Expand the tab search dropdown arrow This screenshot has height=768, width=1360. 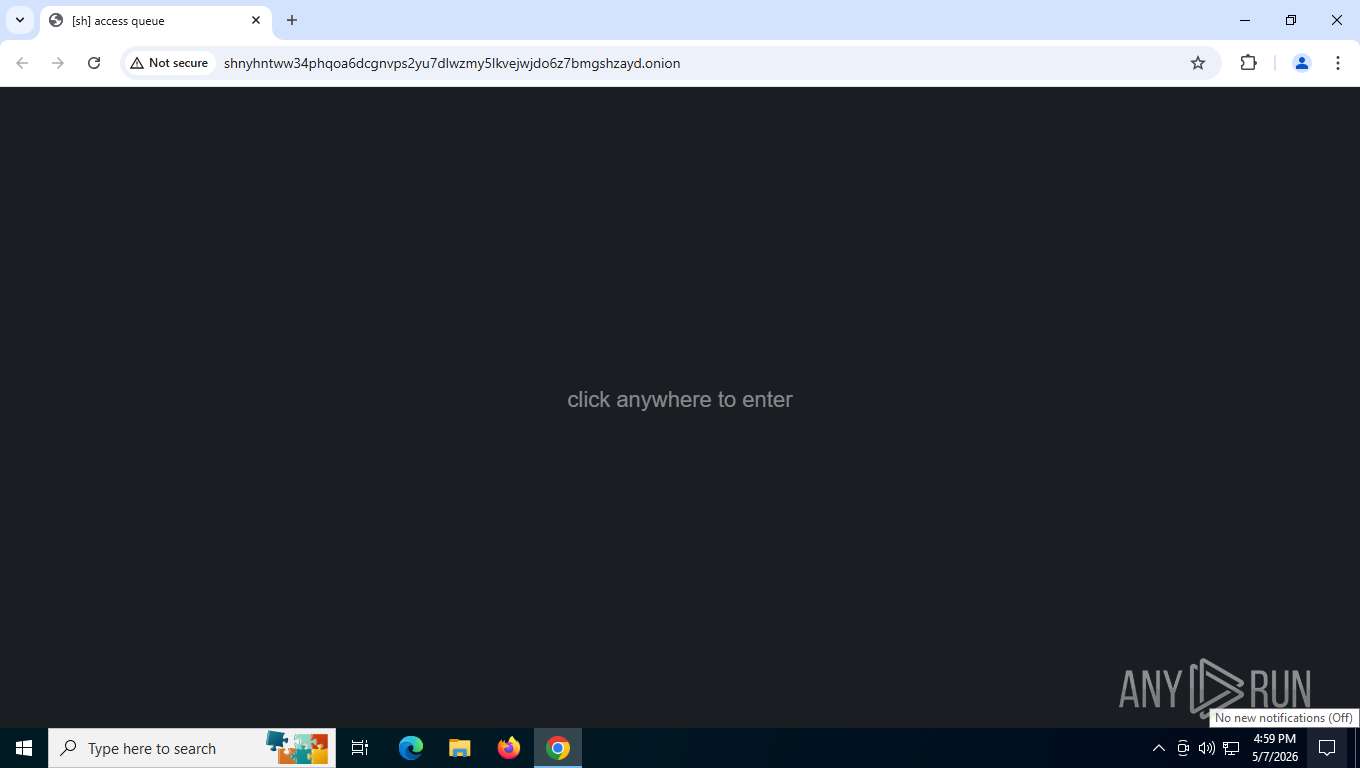tap(20, 20)
